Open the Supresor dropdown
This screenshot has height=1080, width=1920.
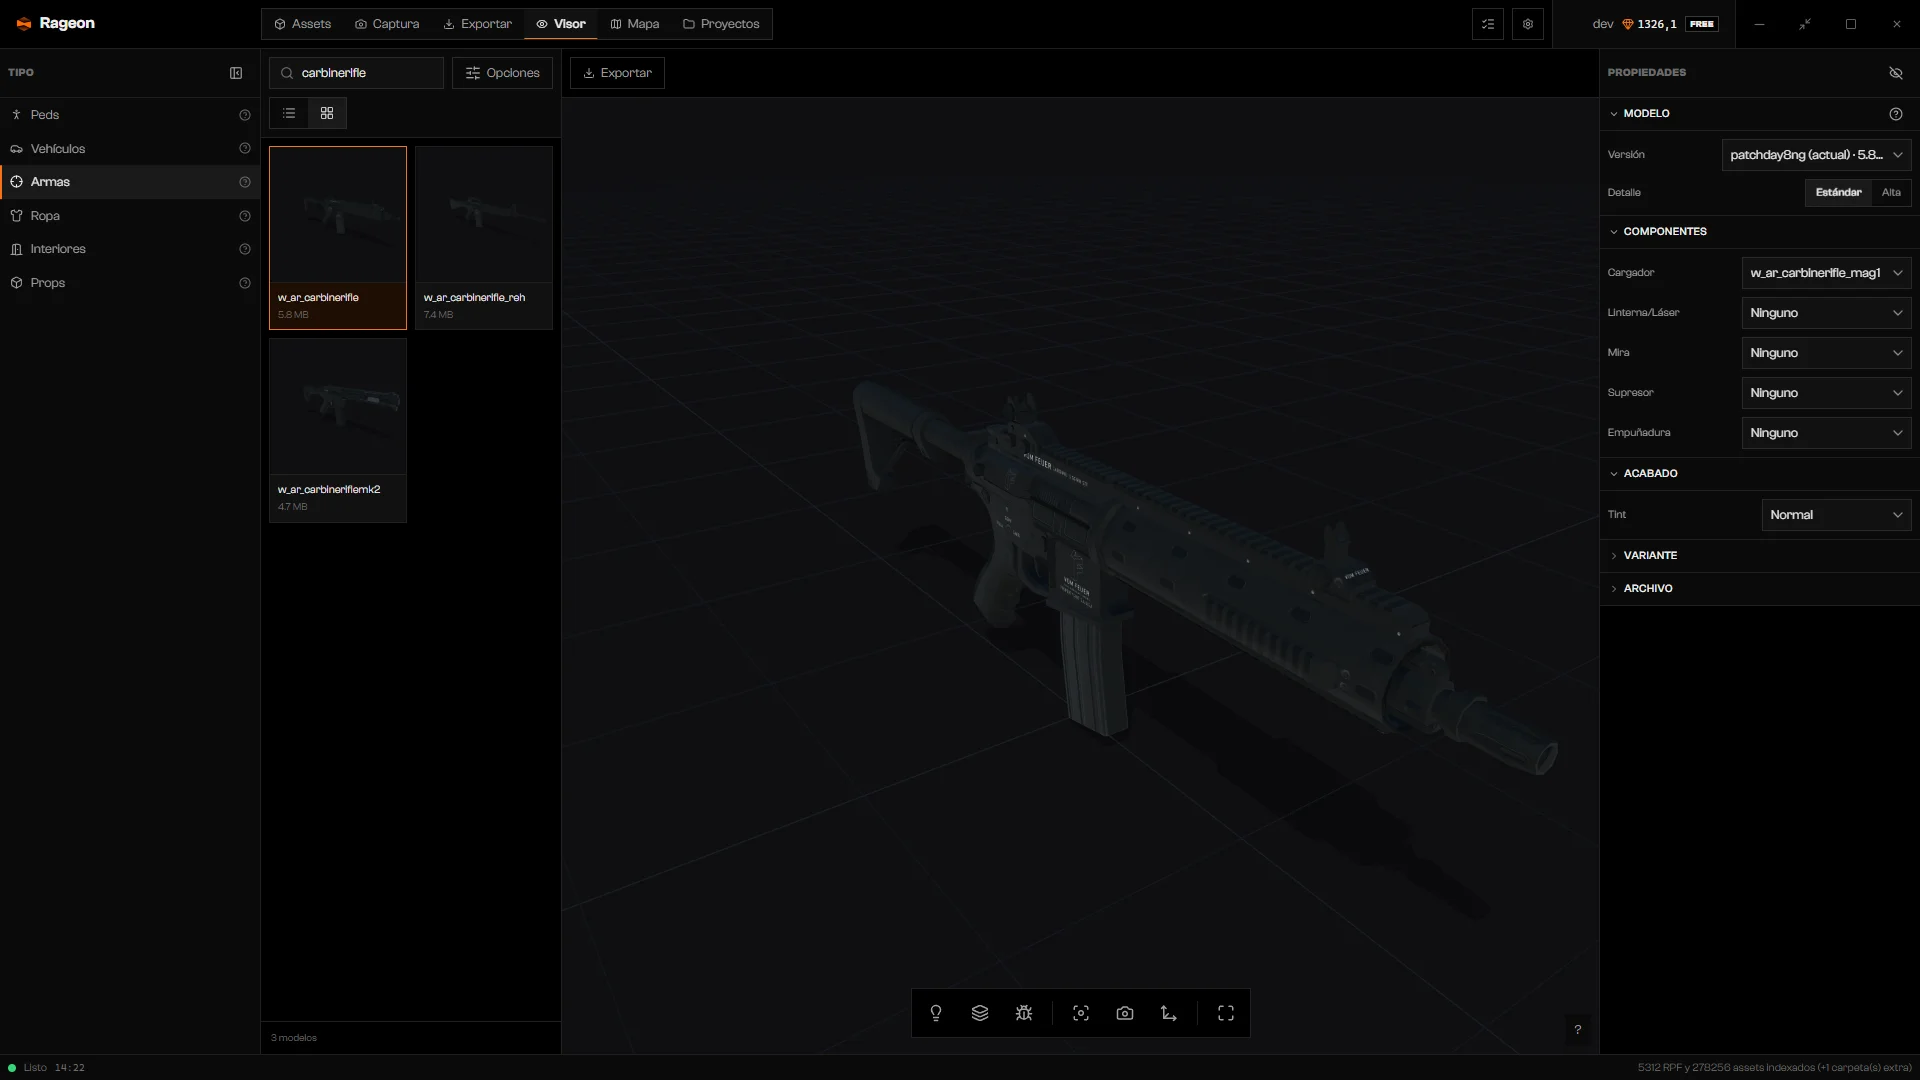point(1826,393)
